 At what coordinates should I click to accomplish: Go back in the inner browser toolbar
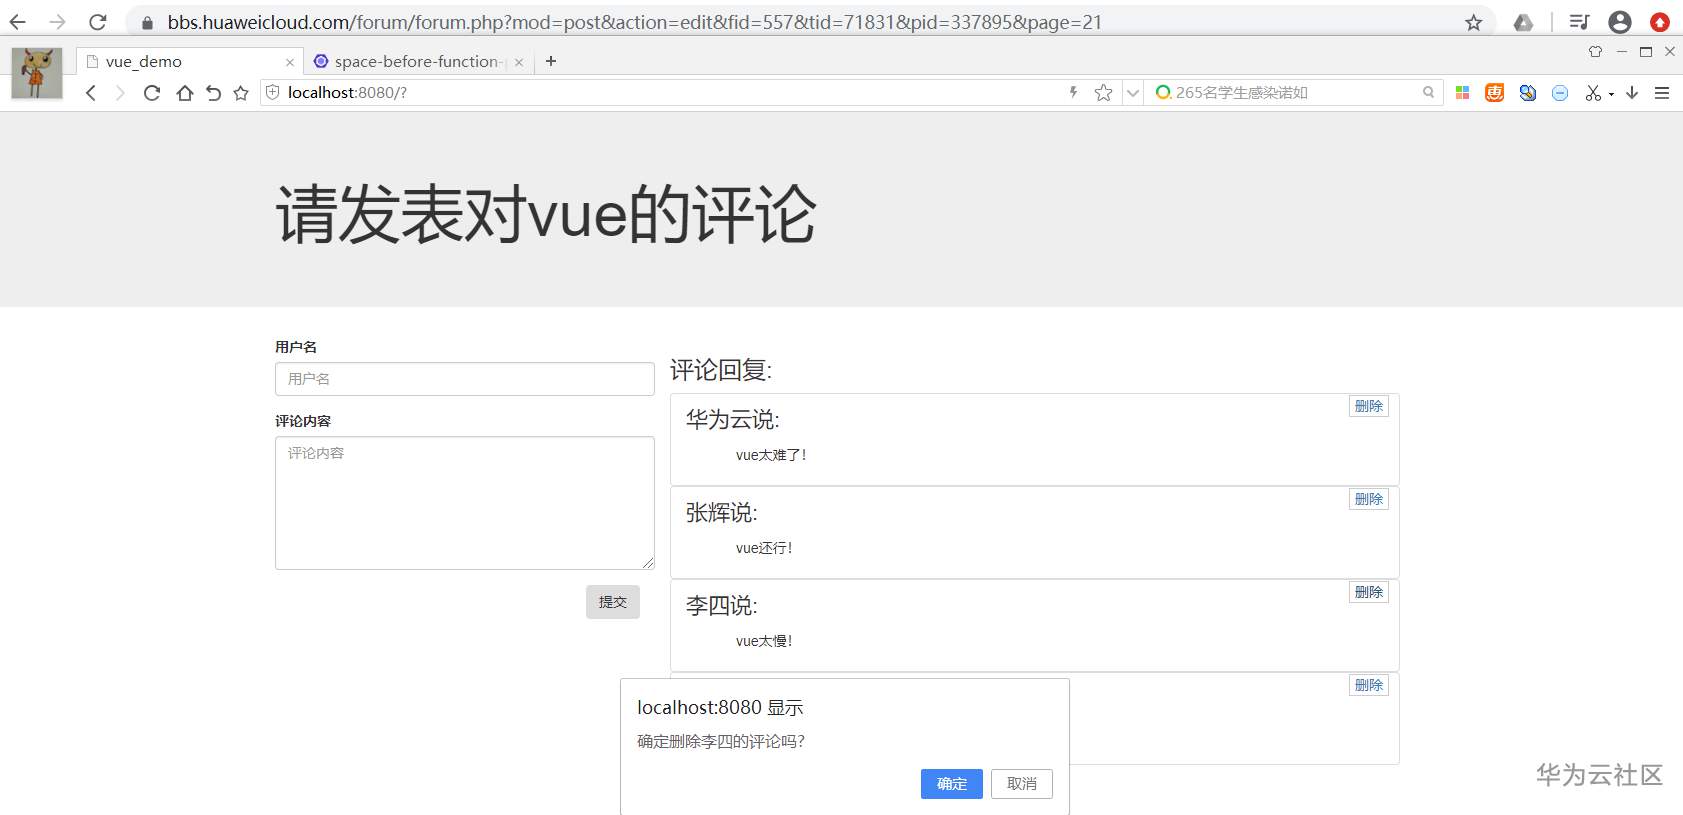pos(91,93)
